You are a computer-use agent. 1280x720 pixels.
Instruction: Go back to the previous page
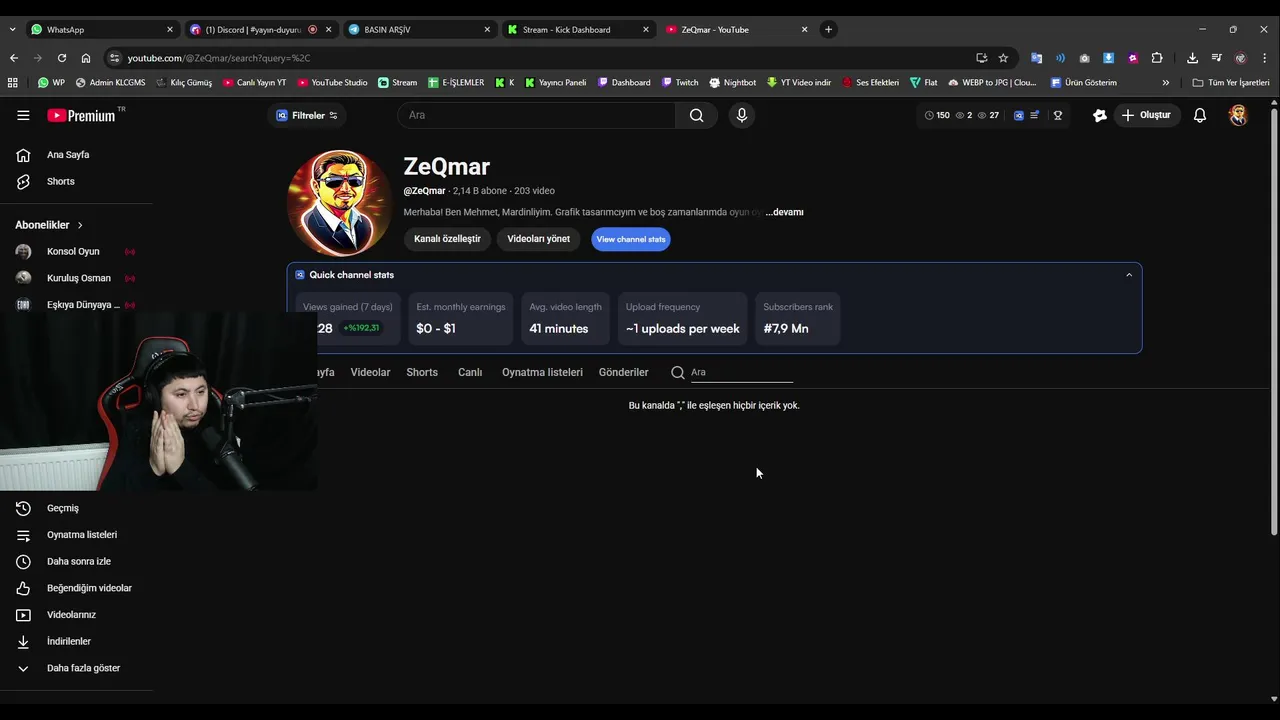[14, 58]
